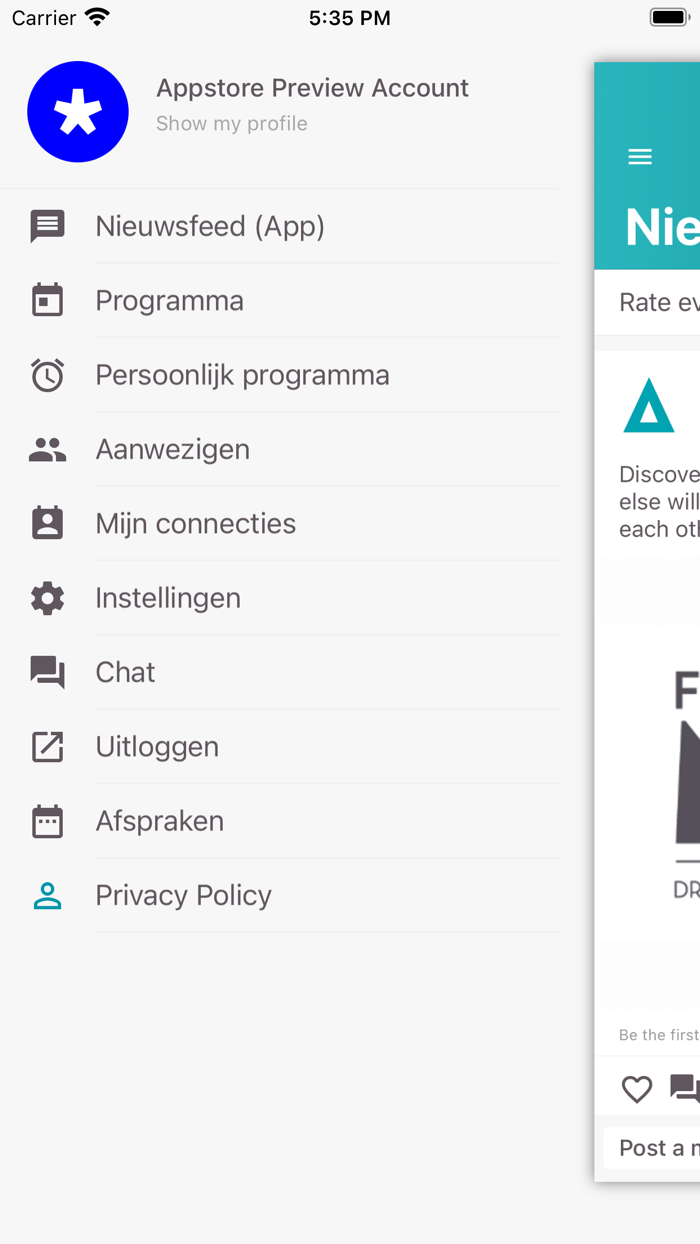Tap the Aanwezigen people icon
Image resolution: width=700 pixels, height=1244 pixels.
[47, 450]
